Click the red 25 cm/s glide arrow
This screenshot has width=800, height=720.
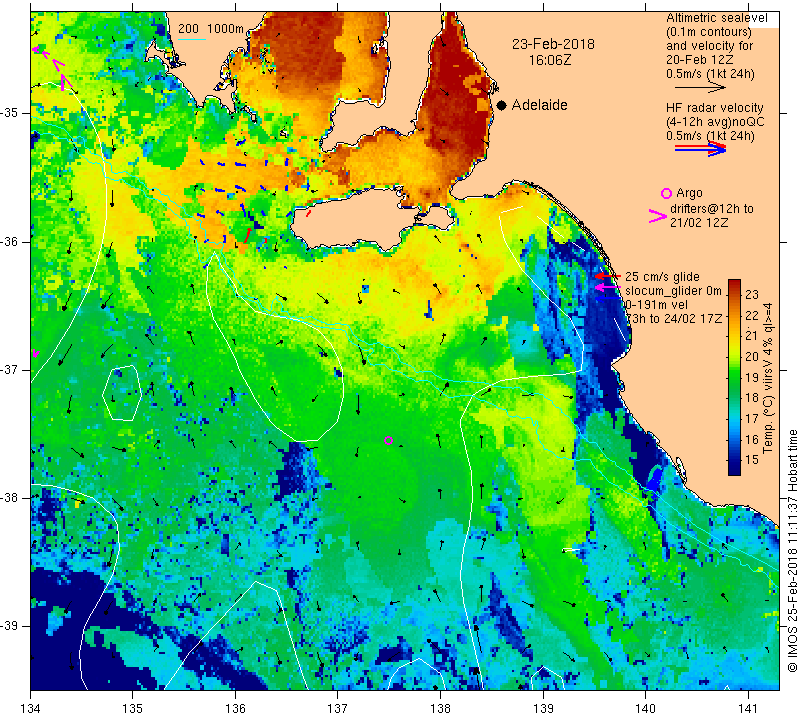point(608,276)
